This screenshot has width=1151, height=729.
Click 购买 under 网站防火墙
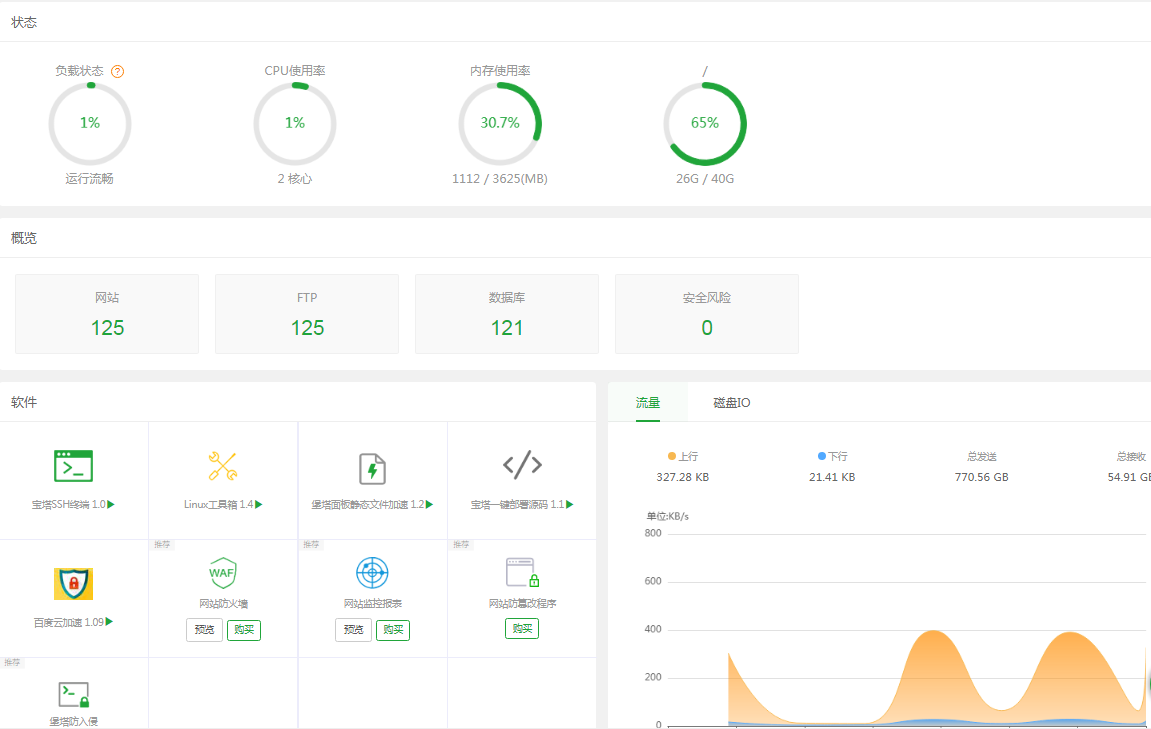[244, 630]
